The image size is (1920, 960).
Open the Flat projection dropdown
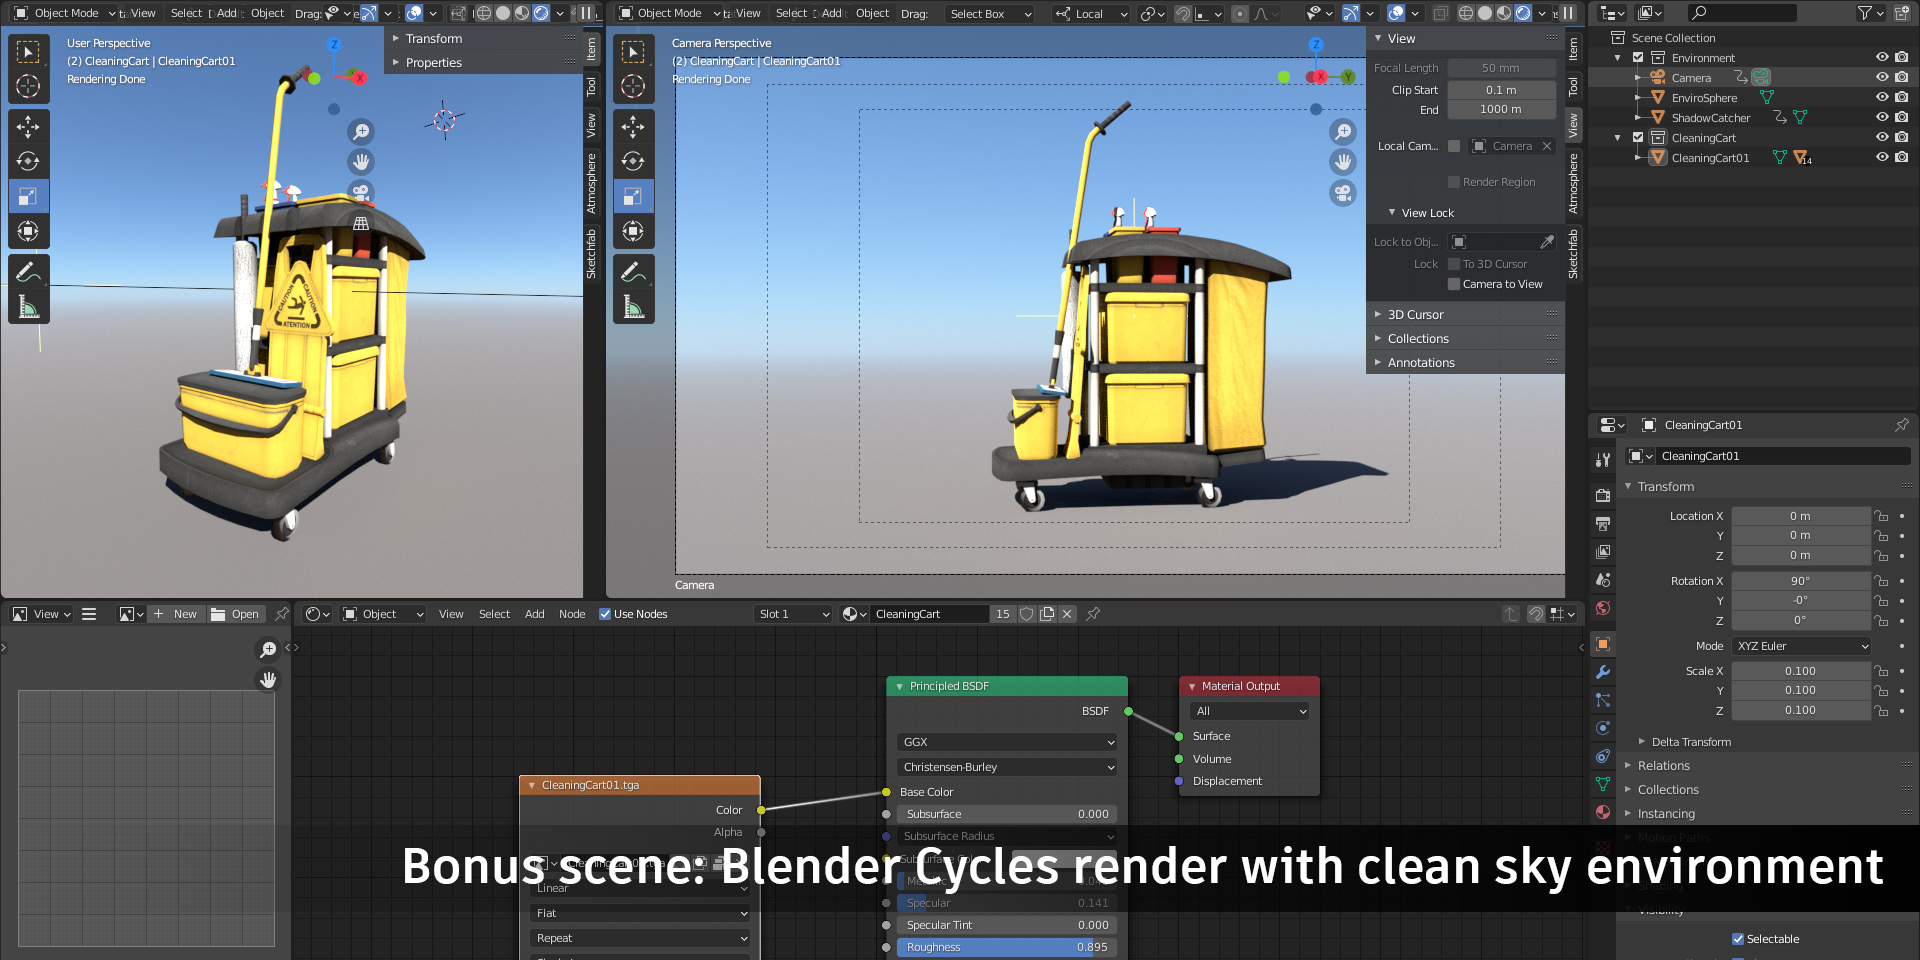click(640, 913)
